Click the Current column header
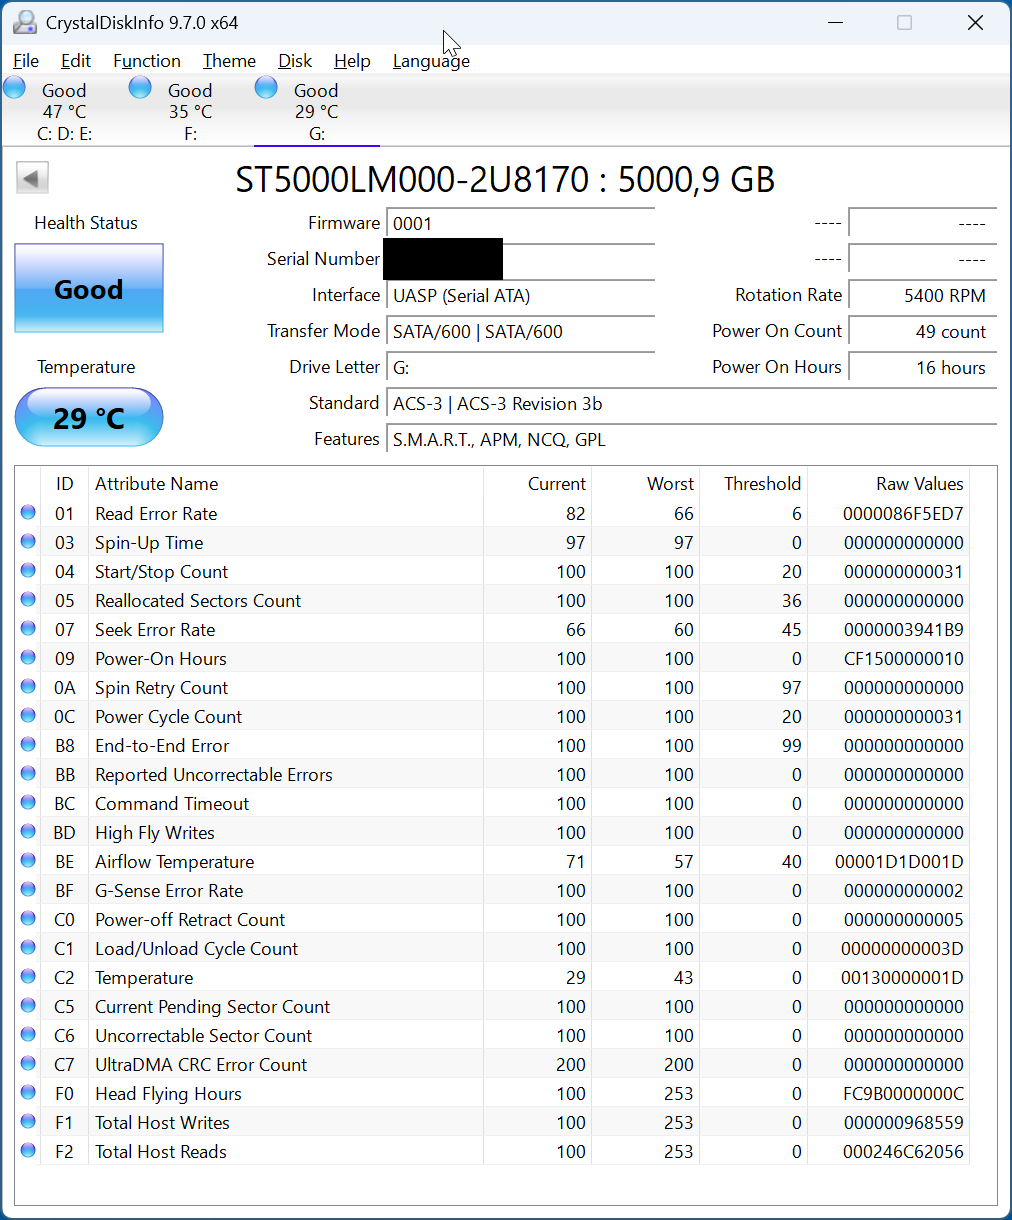 537,483
